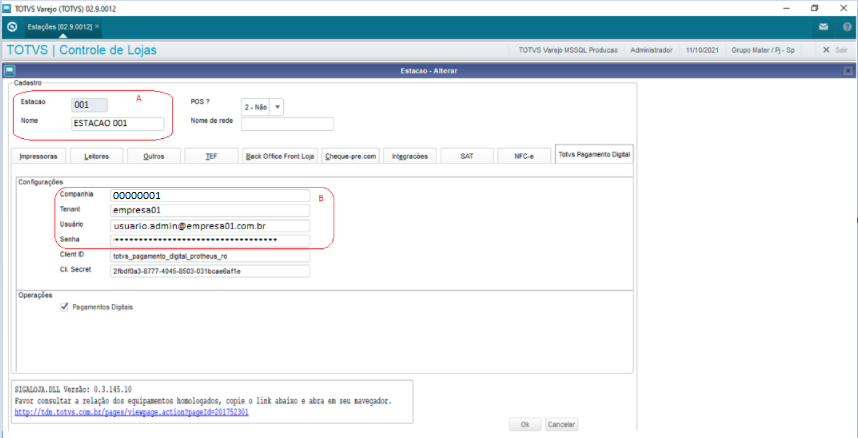Click the Nome de rede field
This screenshot has width=858, height=438.
pyautogui.click(x=287, y=124)
